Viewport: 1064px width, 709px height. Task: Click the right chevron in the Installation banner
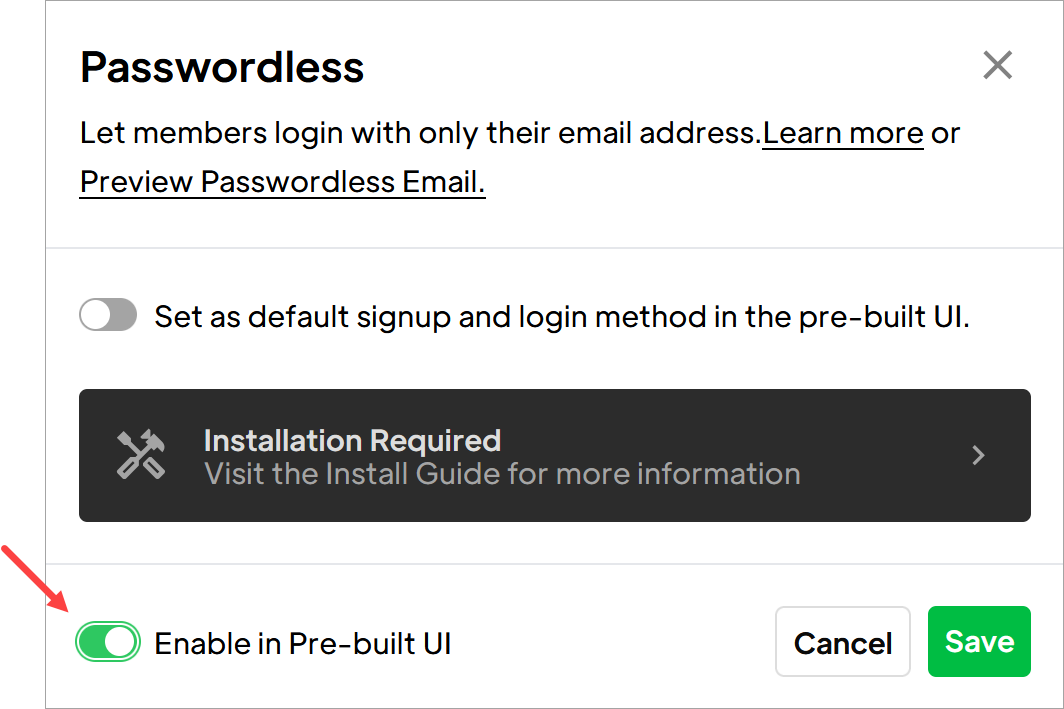coord(978,455)
